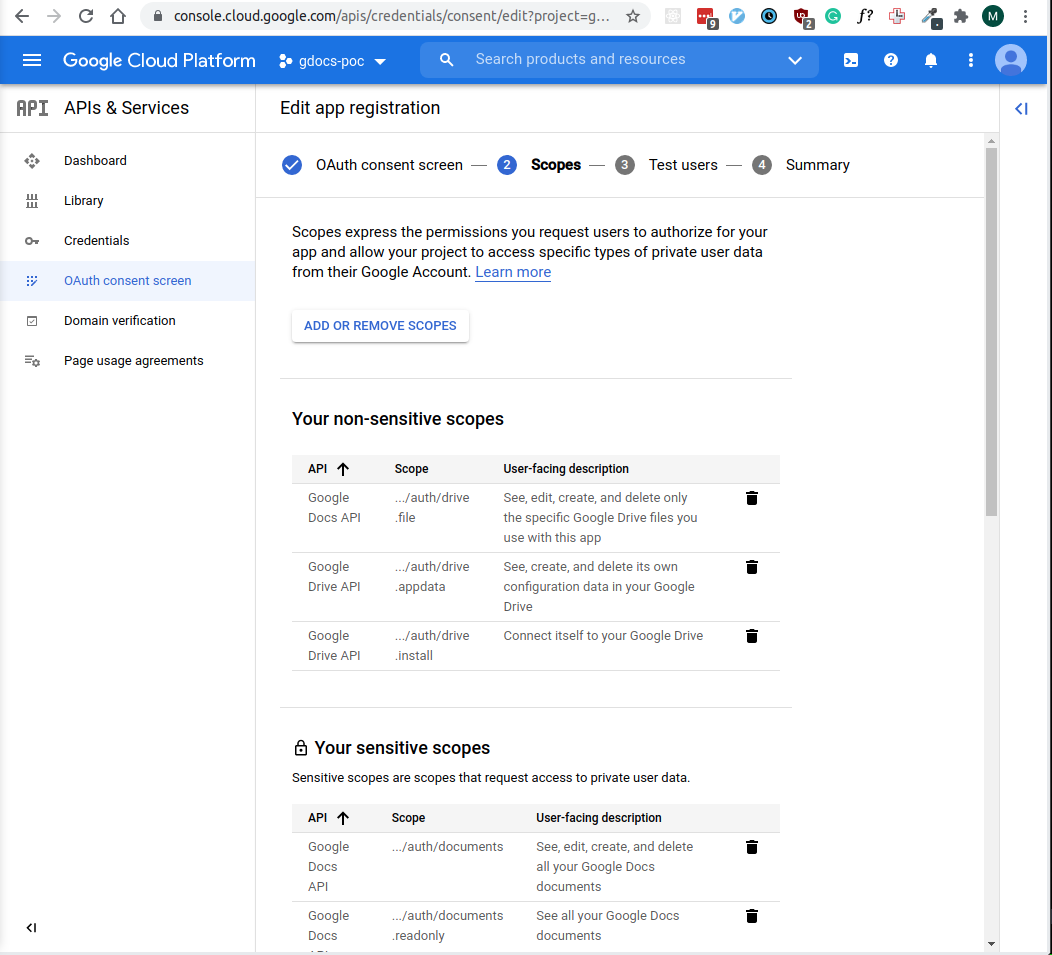Click ADD OR REMOVE SCOPES button
Screen dimensions: 1052x955
[x=380, y=326]
